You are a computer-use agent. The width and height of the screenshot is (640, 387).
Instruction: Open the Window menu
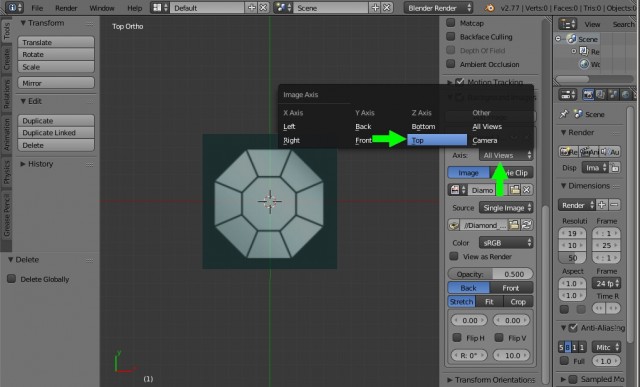tap(102, 8)
